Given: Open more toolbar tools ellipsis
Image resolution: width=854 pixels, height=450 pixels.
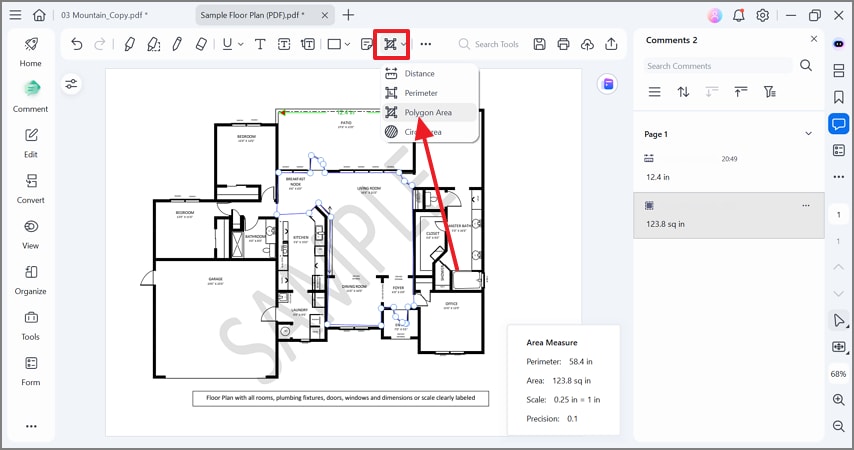Looking at the screenshot, I should coord(426,44).
